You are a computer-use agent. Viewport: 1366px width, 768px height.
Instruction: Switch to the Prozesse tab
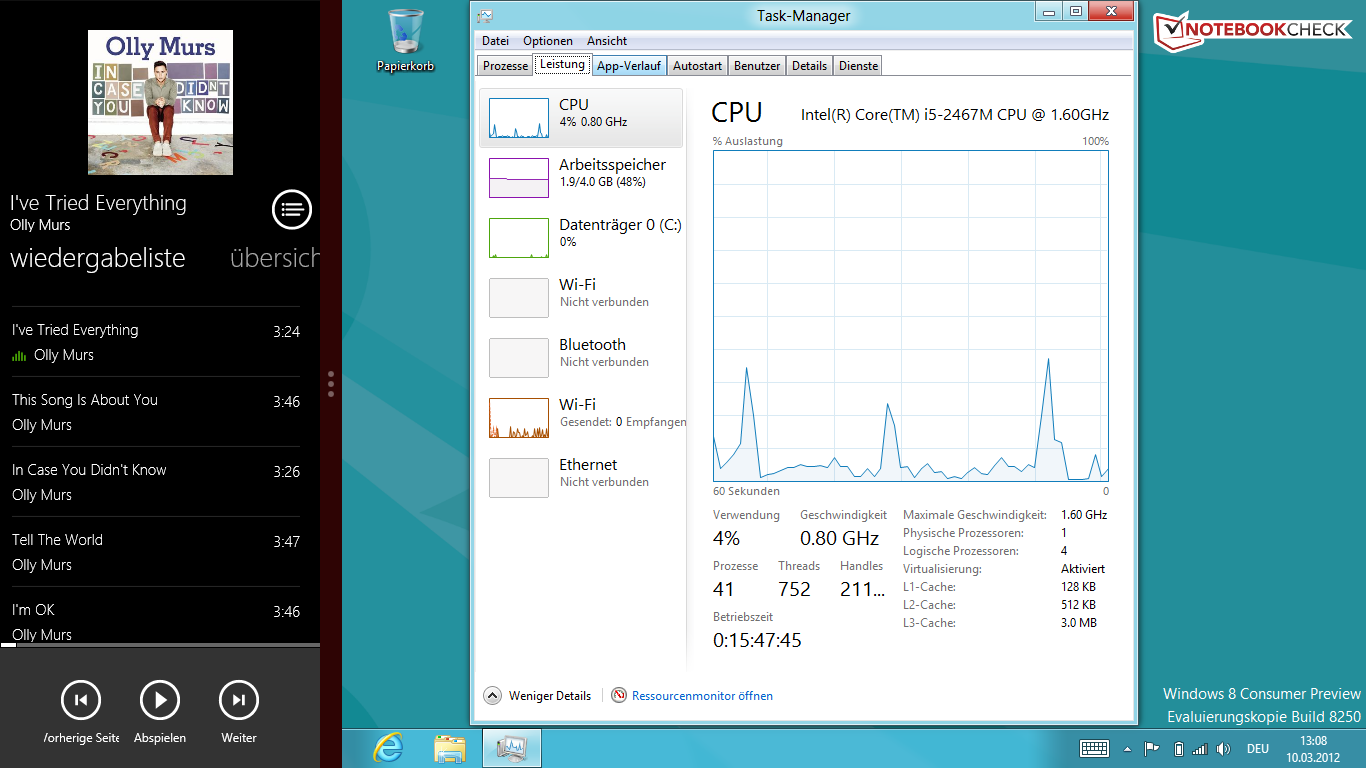(505, 66)
